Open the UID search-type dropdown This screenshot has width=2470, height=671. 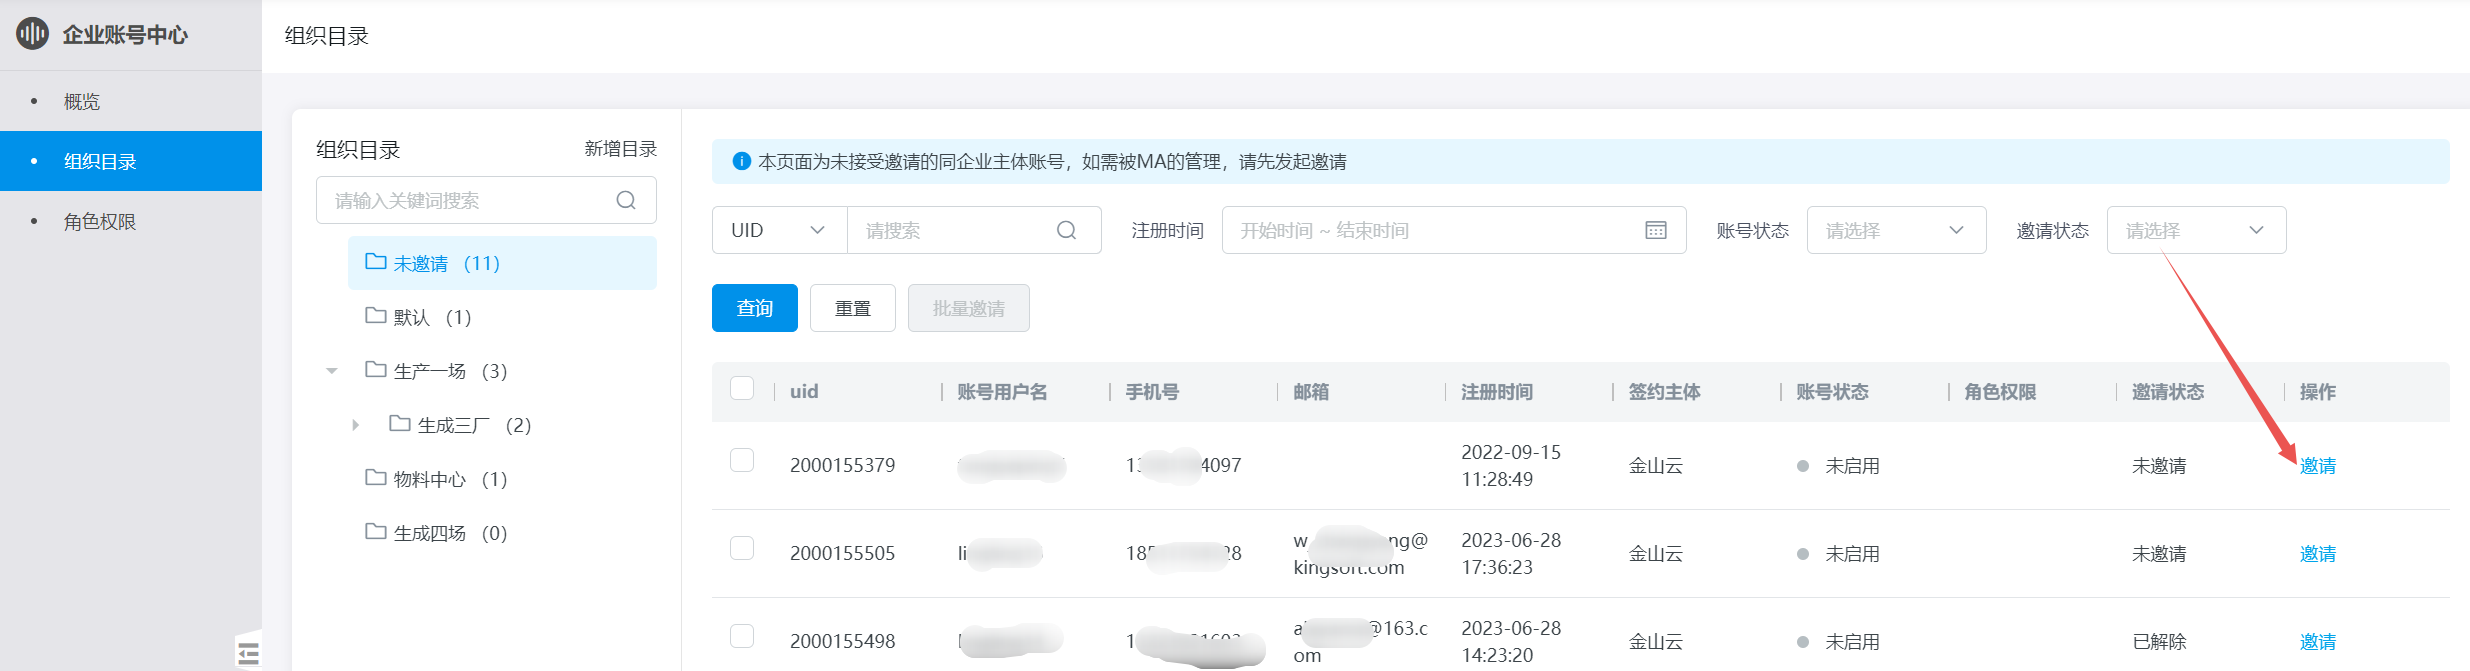coord(779,230)
